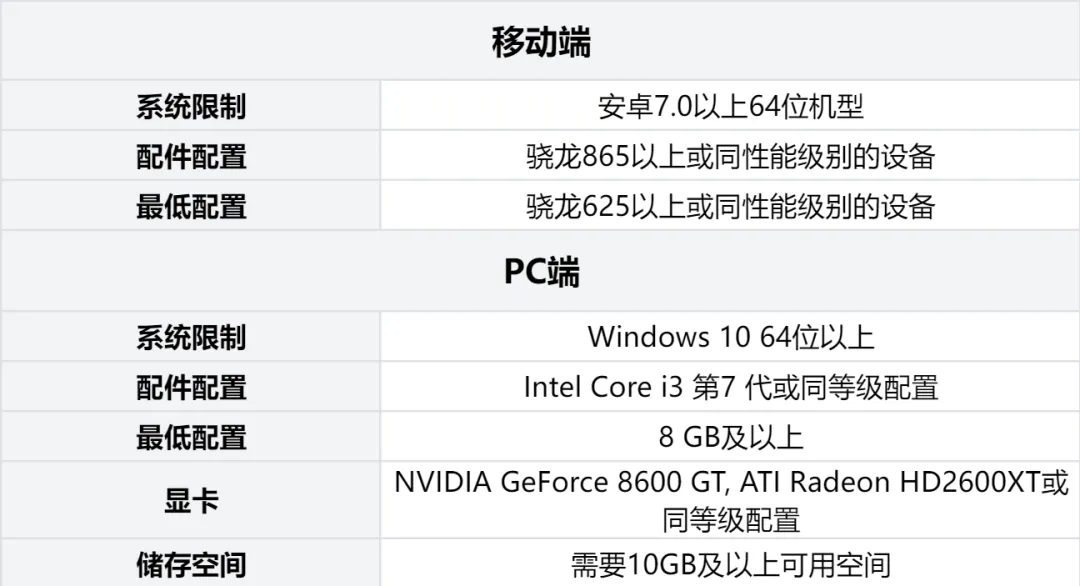This screenshot has height=586, width=1080.
Task: Select the 显卡 row label
Action: [191, 500]
